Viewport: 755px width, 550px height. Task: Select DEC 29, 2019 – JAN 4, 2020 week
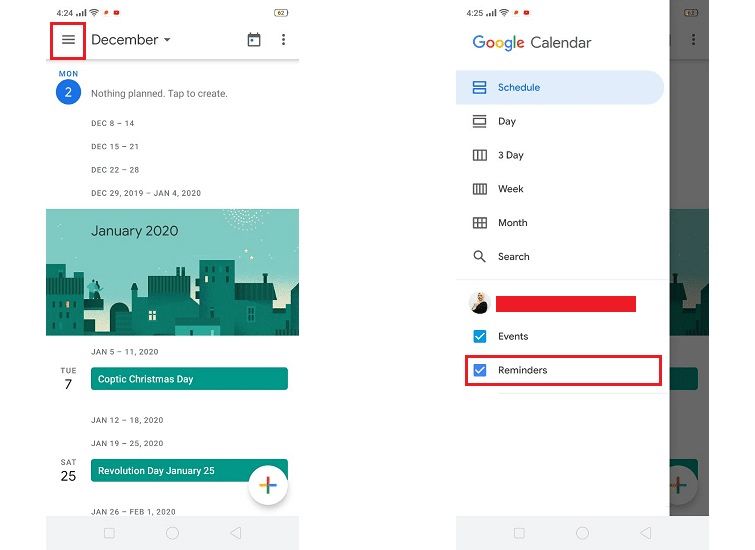[146, 193]
